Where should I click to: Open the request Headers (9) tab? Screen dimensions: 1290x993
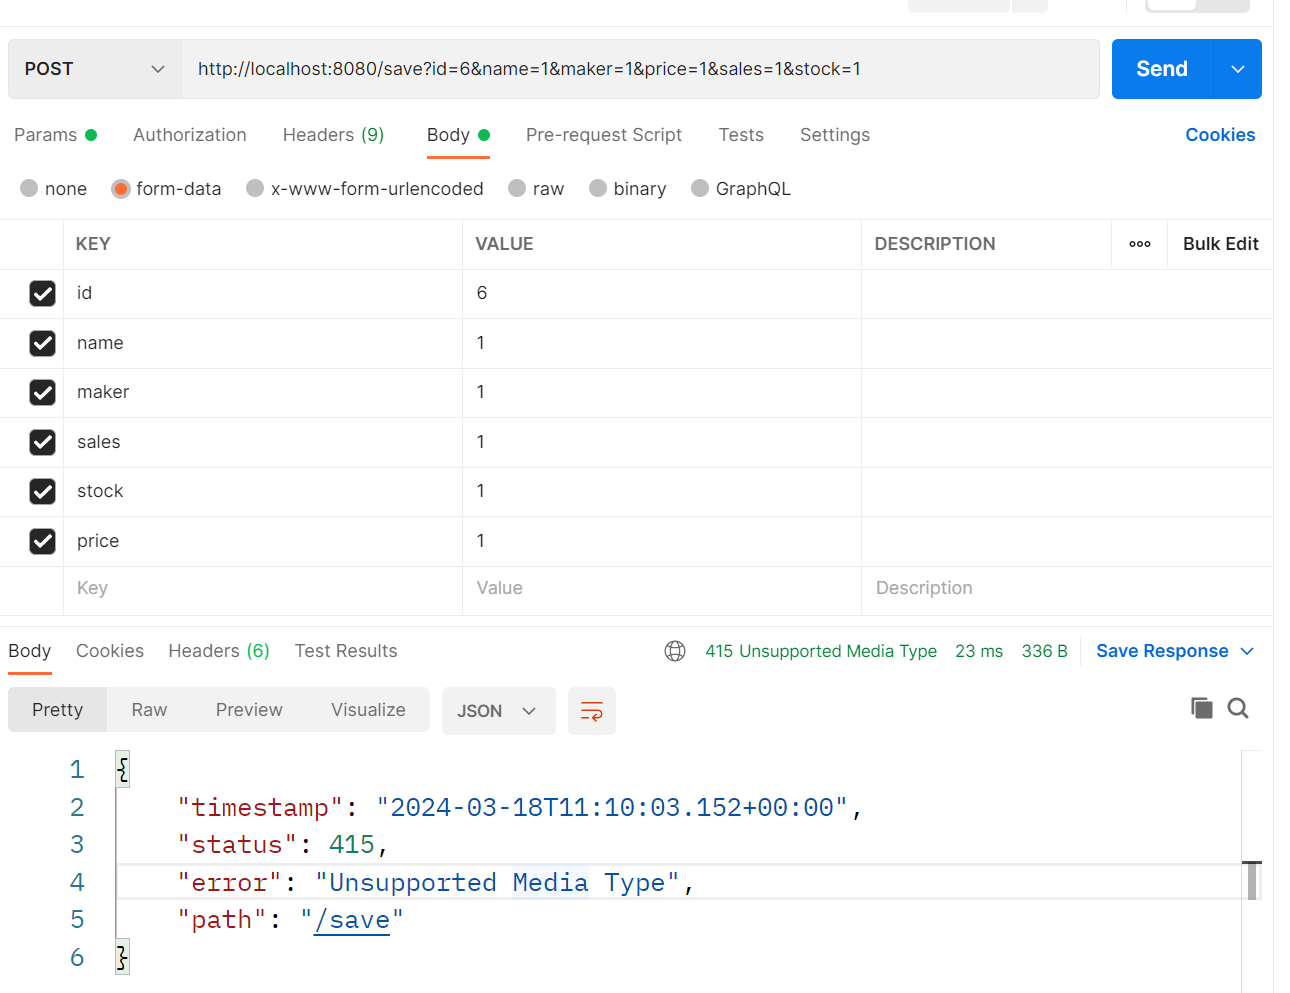tap(333, 135)
